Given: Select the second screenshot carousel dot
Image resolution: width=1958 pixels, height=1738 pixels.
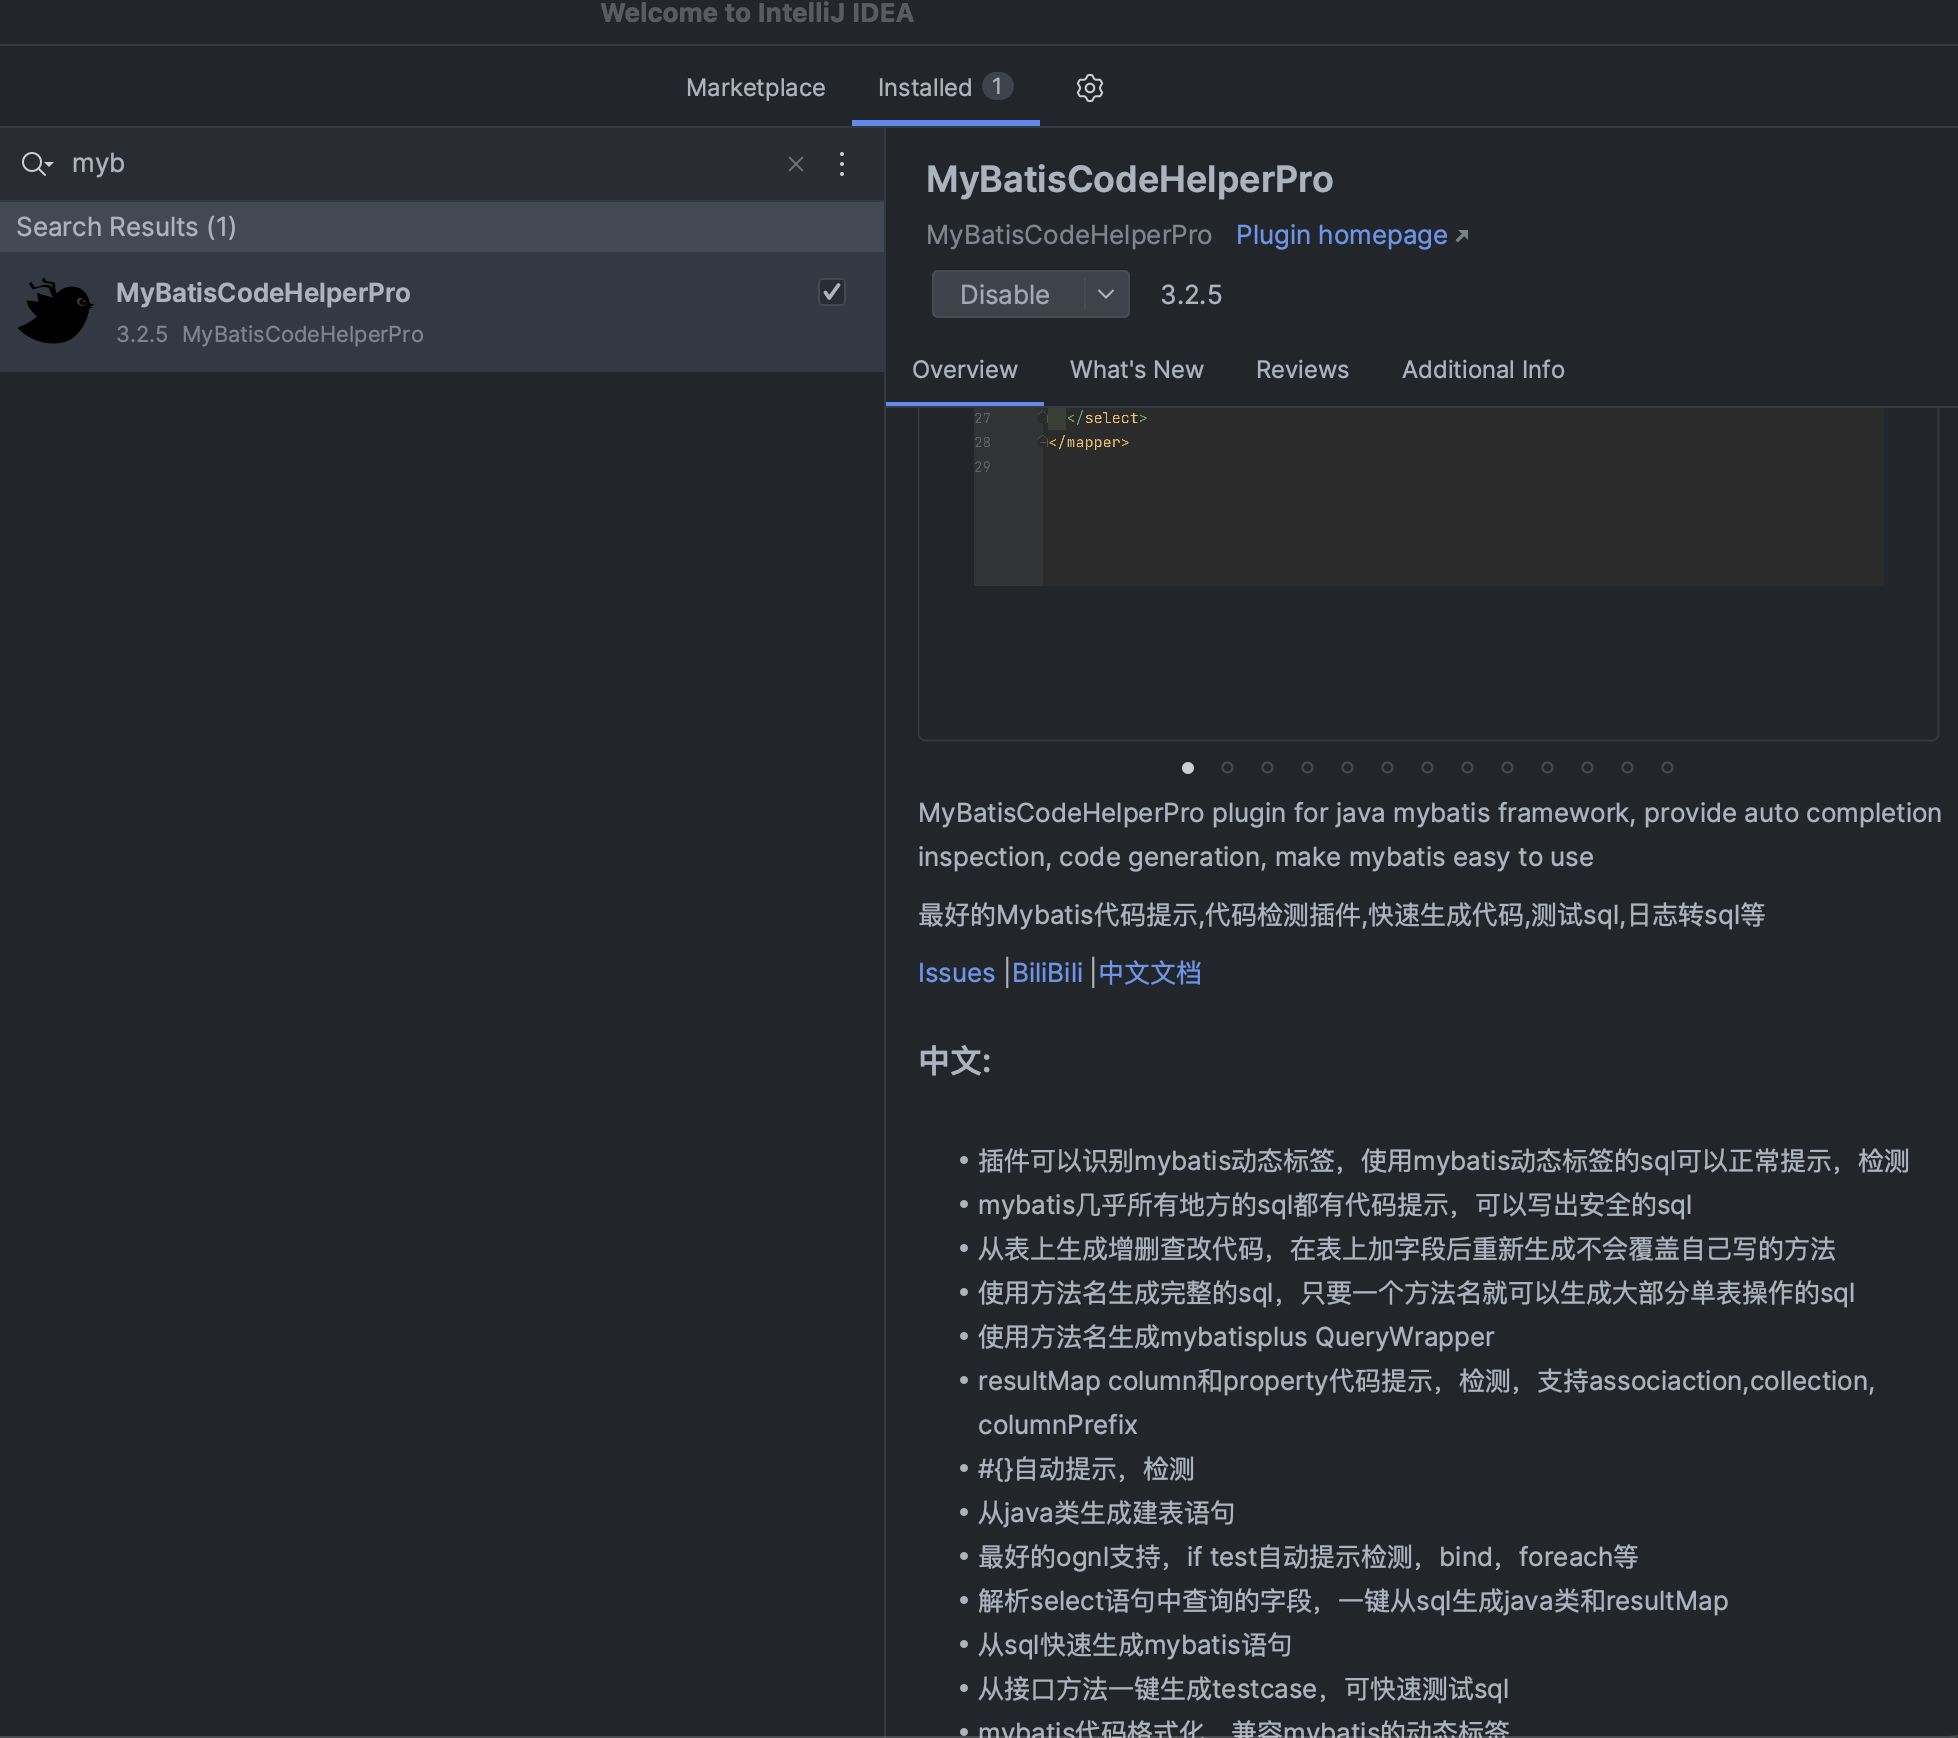Looking at the screenshot, I should pos(1227,768).
